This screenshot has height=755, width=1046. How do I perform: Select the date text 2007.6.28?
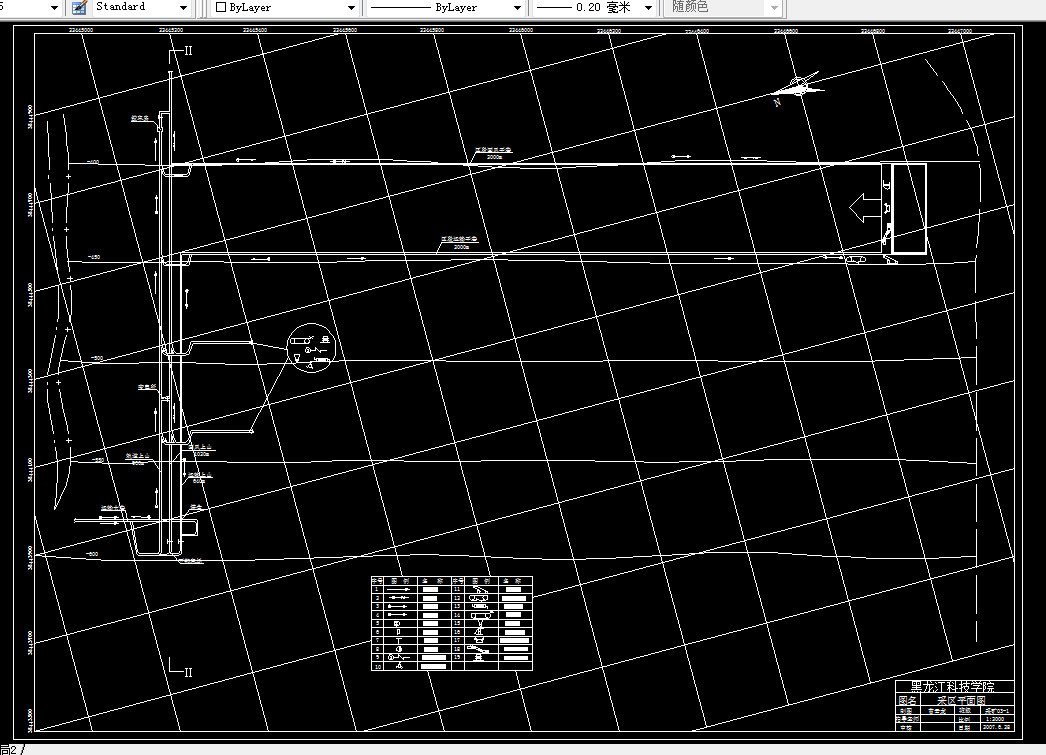pyautogui.click(x=997, y=727)
